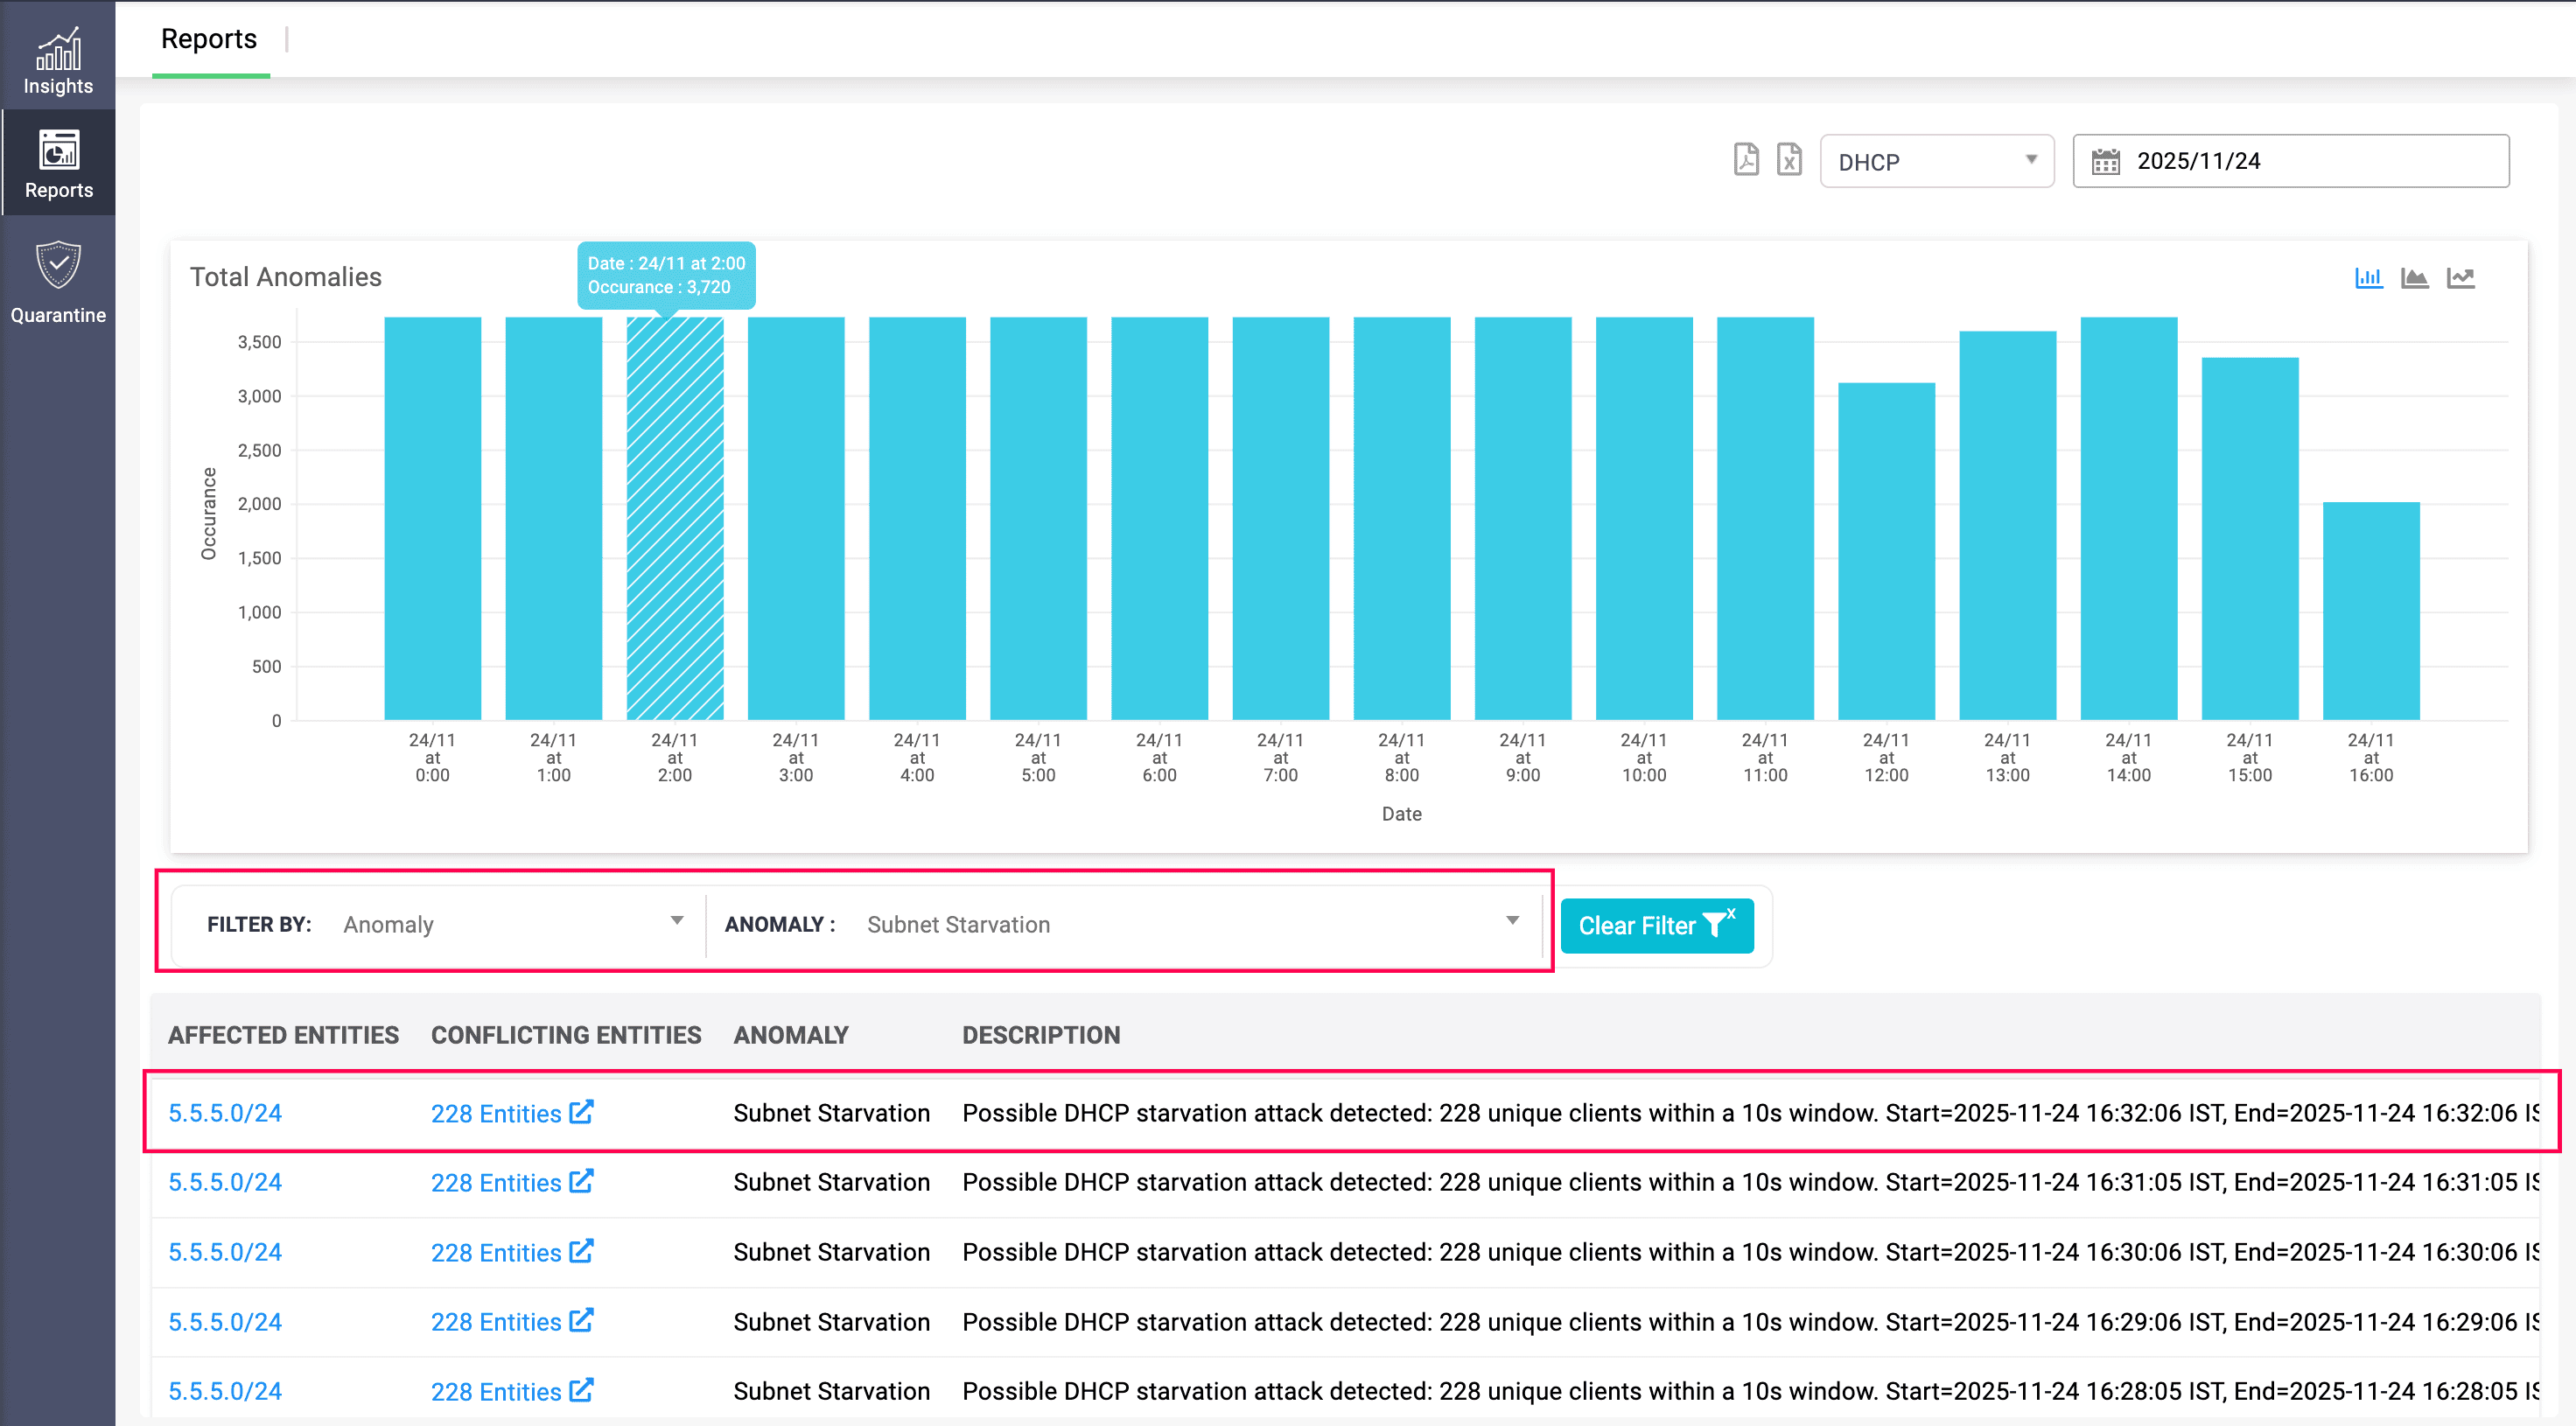Image resolution: width=2576 pixels, height=1426 pixels.
Task: Export the report to Excel
Action: pos(1790,160)
